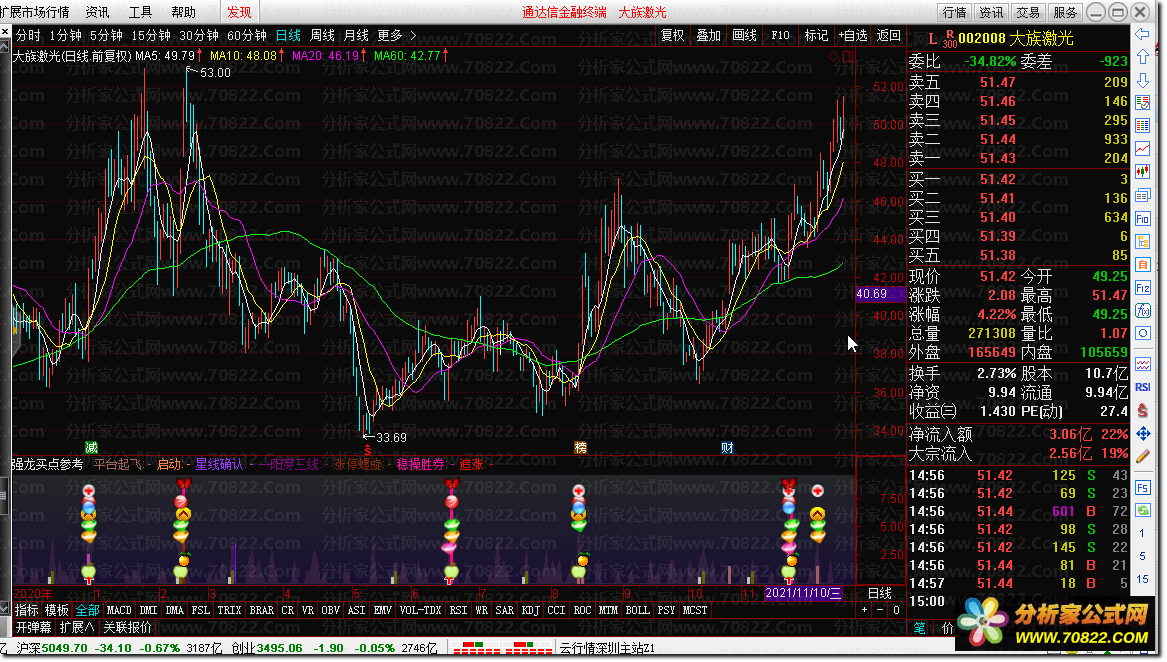Expand the 更多 periods dropdown
Image resolution: width=1167 pixels, height=662 pixels.
397,36
